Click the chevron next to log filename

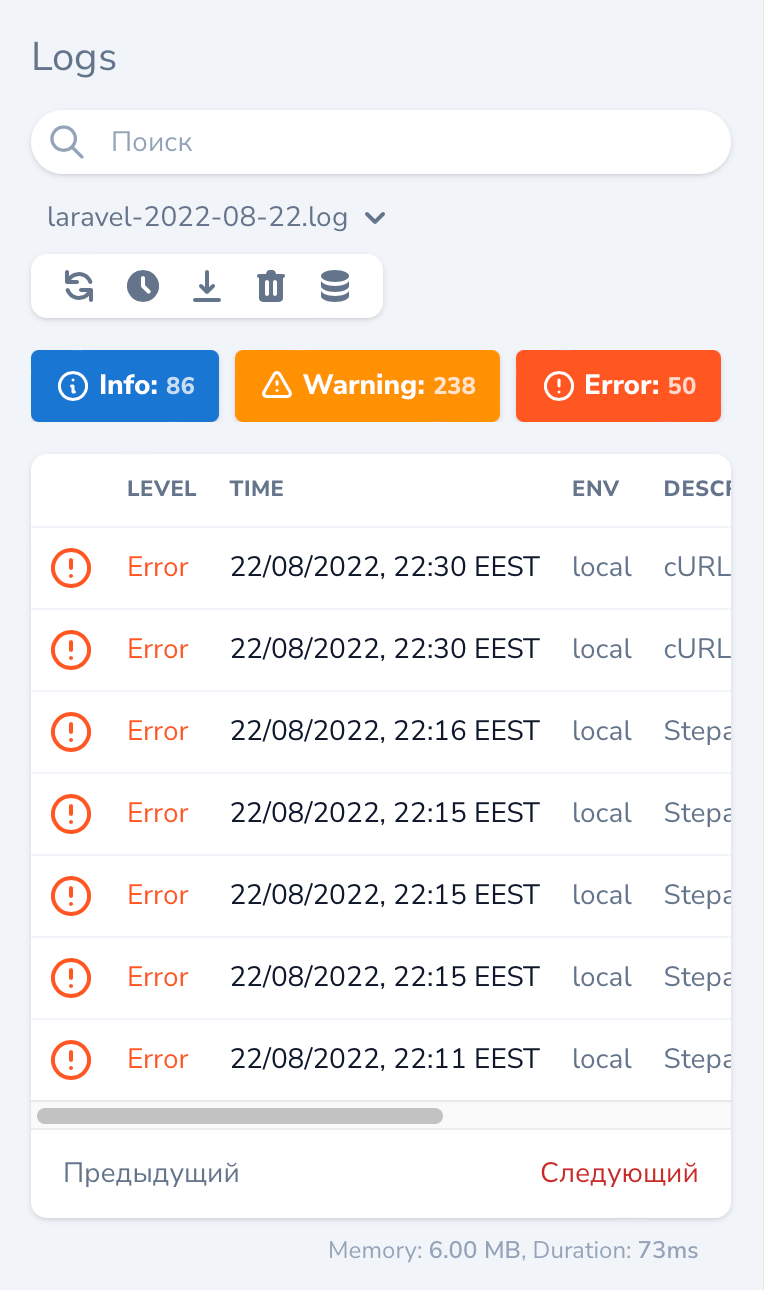375,217
